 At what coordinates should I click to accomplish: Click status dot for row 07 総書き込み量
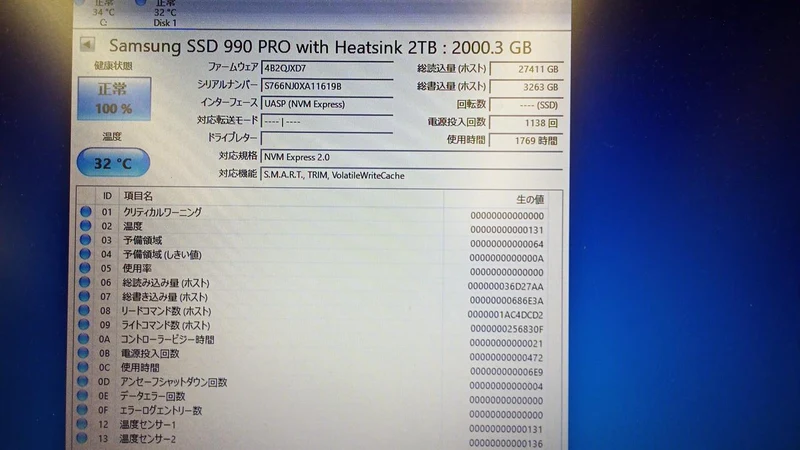coord(84,296)
